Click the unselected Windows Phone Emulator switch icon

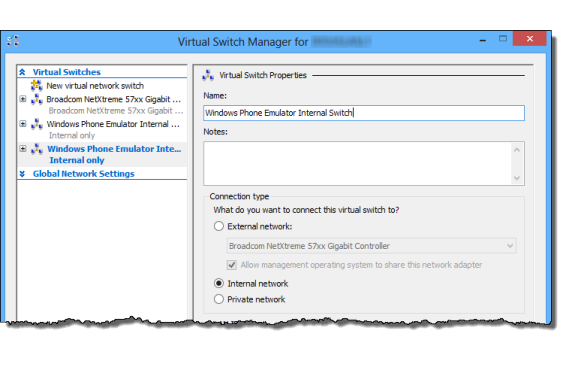pos(37,124)
